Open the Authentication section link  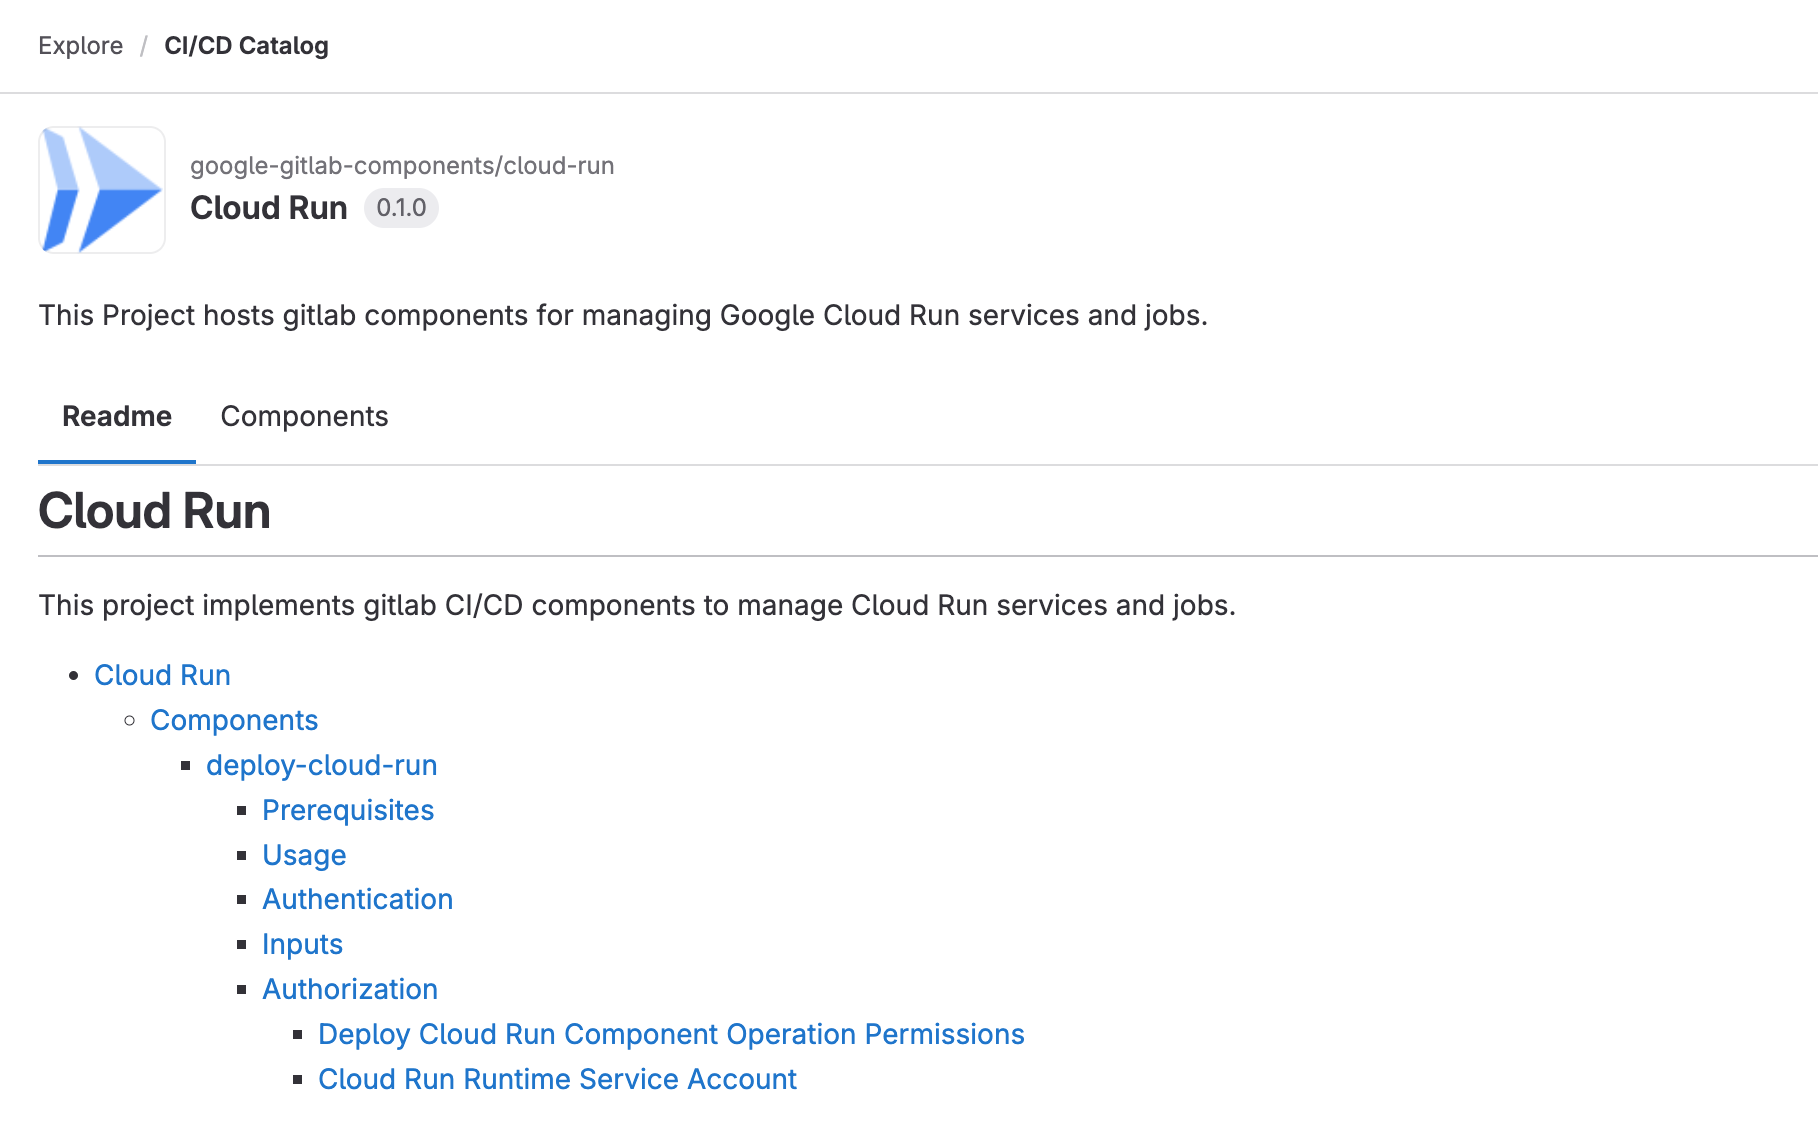357,899
